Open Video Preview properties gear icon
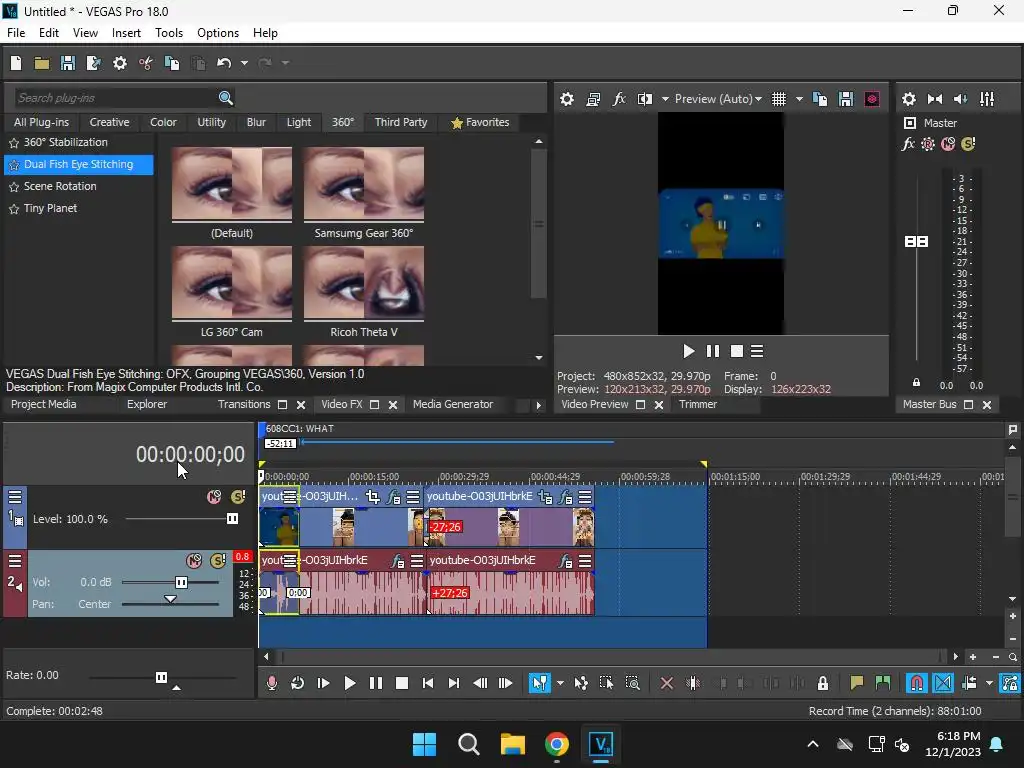This screenshot has height=768, width=1024. (567, 99)
